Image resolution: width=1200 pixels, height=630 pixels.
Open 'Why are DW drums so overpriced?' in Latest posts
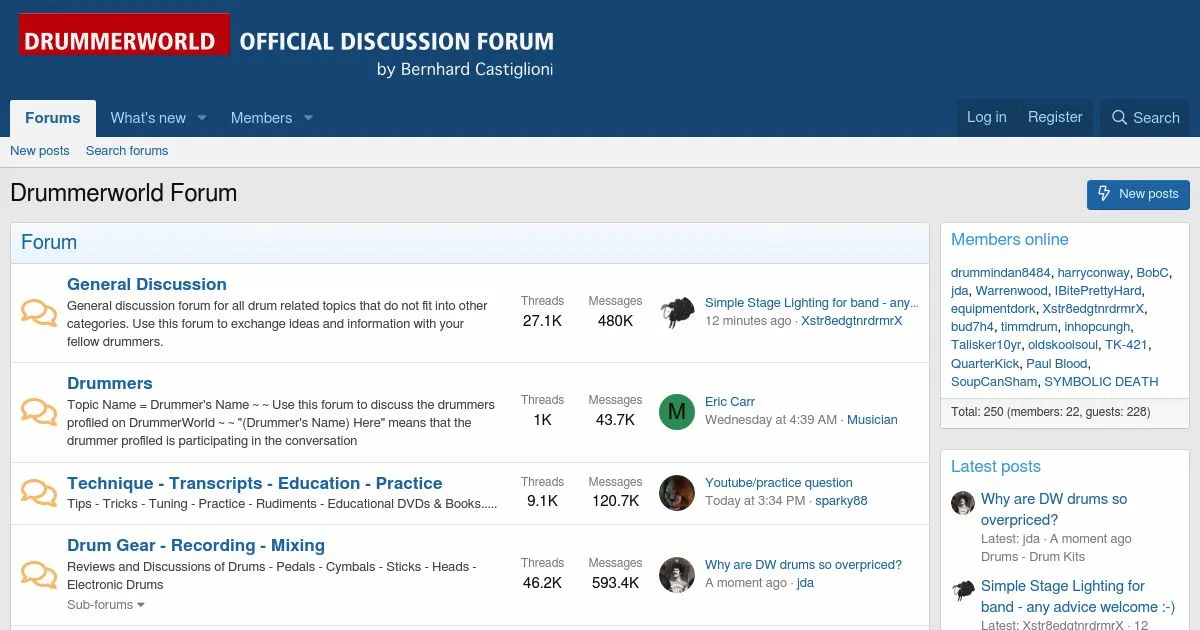pos(1054,509)
